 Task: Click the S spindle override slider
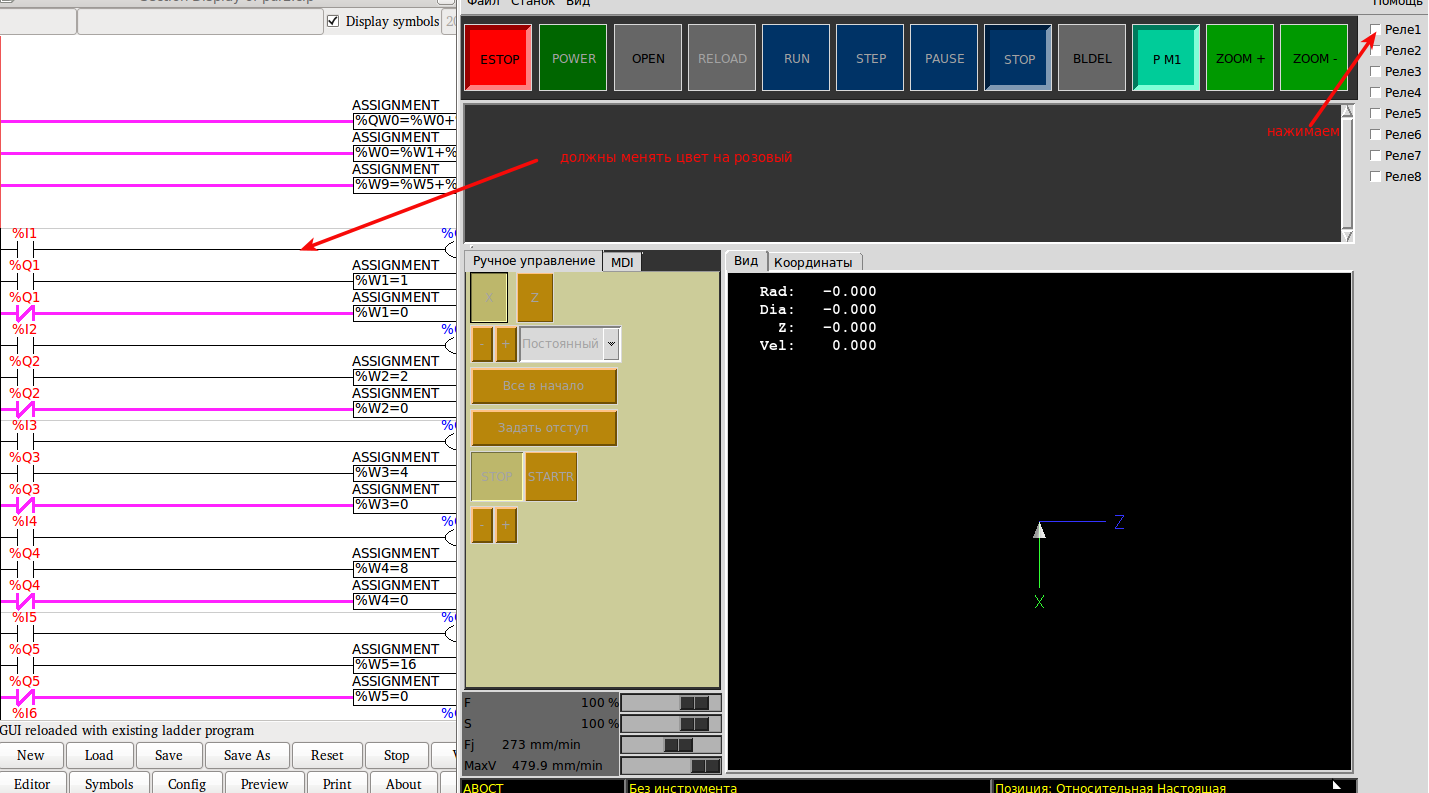[x=671, y=724]
